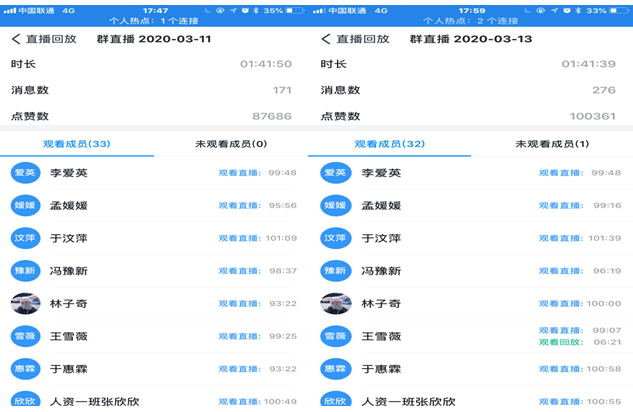
Task: Tap 惠霖 avatar beside the 100:58 watch time
Action: (x=335, y=369)
